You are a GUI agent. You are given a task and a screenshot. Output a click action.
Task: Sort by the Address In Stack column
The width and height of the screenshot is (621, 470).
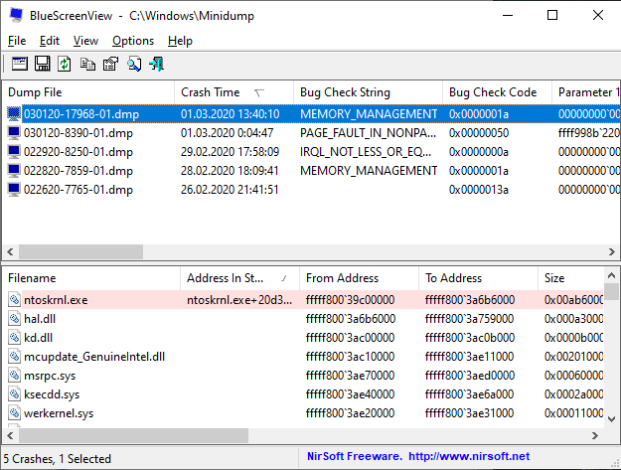[240, 278]
